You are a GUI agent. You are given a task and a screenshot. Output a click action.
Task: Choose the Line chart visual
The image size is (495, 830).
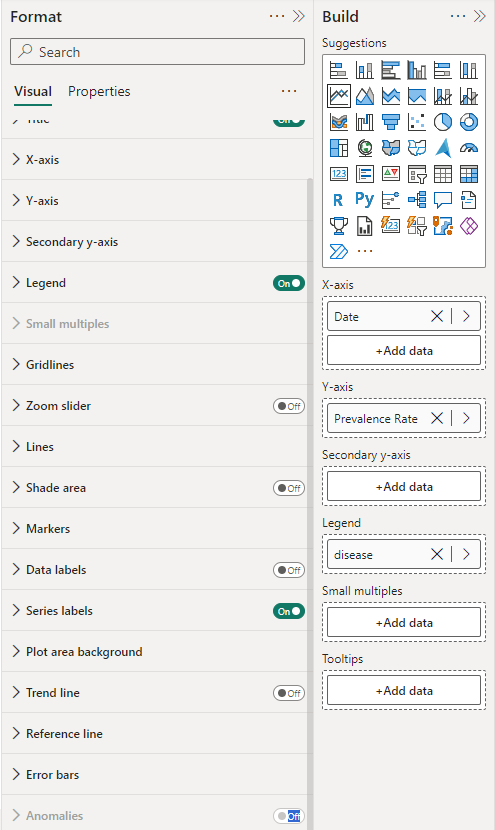click(338, 96)
